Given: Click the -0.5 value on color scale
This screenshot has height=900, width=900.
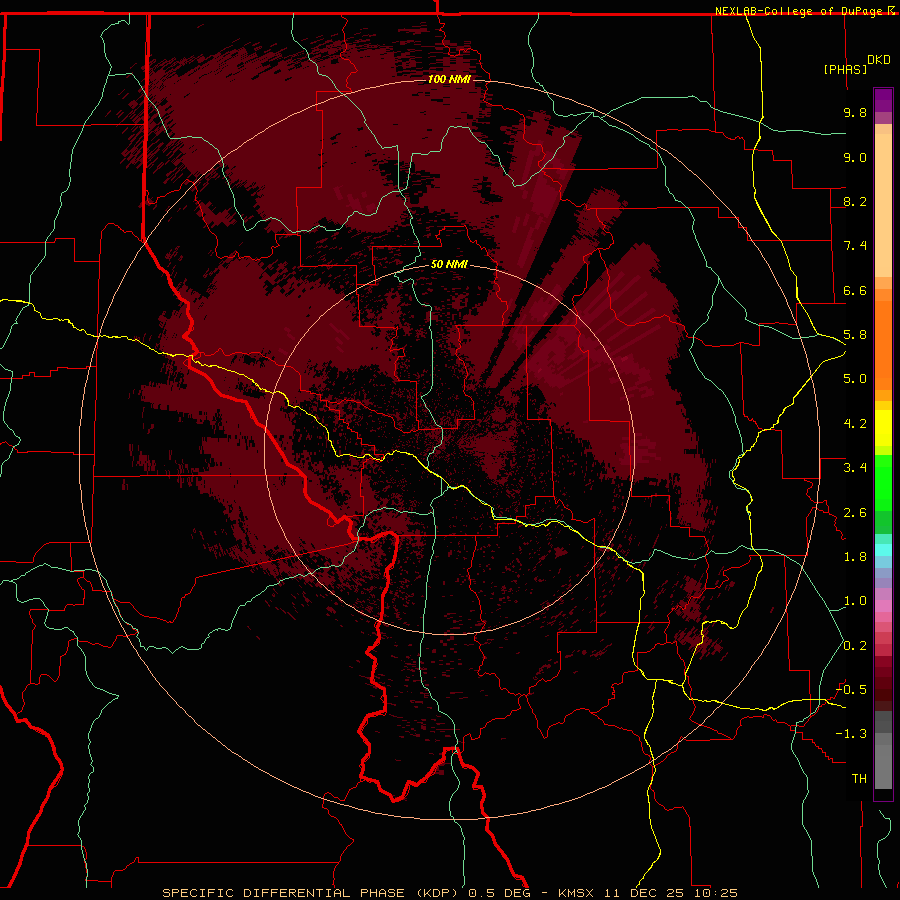Looking at the screenshot, I should pyautogui.click(x=851, y=690).
